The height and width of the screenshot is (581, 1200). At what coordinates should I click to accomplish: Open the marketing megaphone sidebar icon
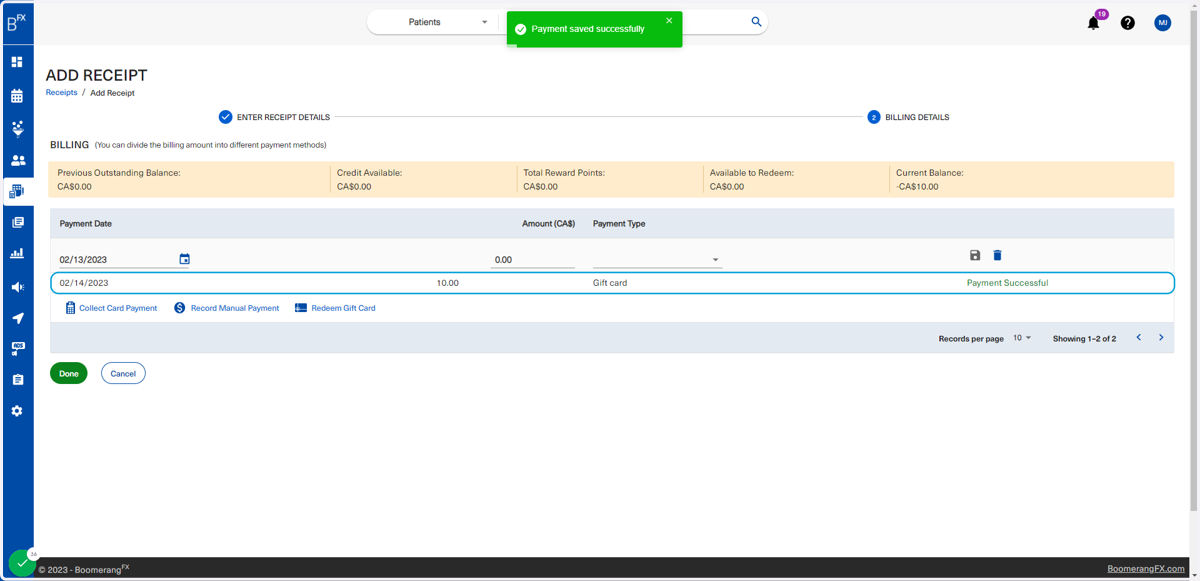(x=17, y=287)
